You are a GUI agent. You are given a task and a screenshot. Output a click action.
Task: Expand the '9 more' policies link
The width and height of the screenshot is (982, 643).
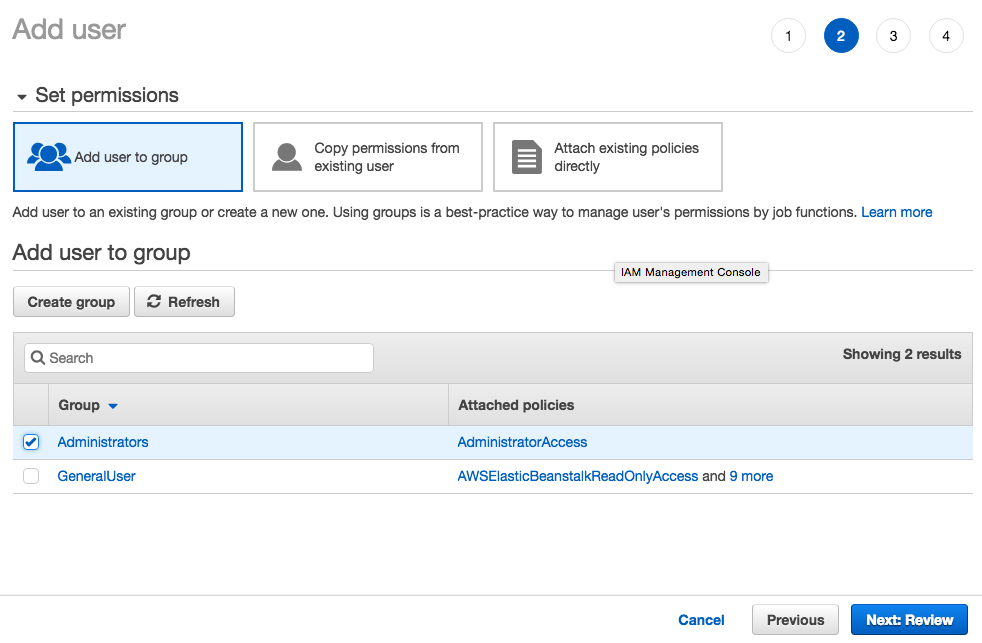coord(751,476)
